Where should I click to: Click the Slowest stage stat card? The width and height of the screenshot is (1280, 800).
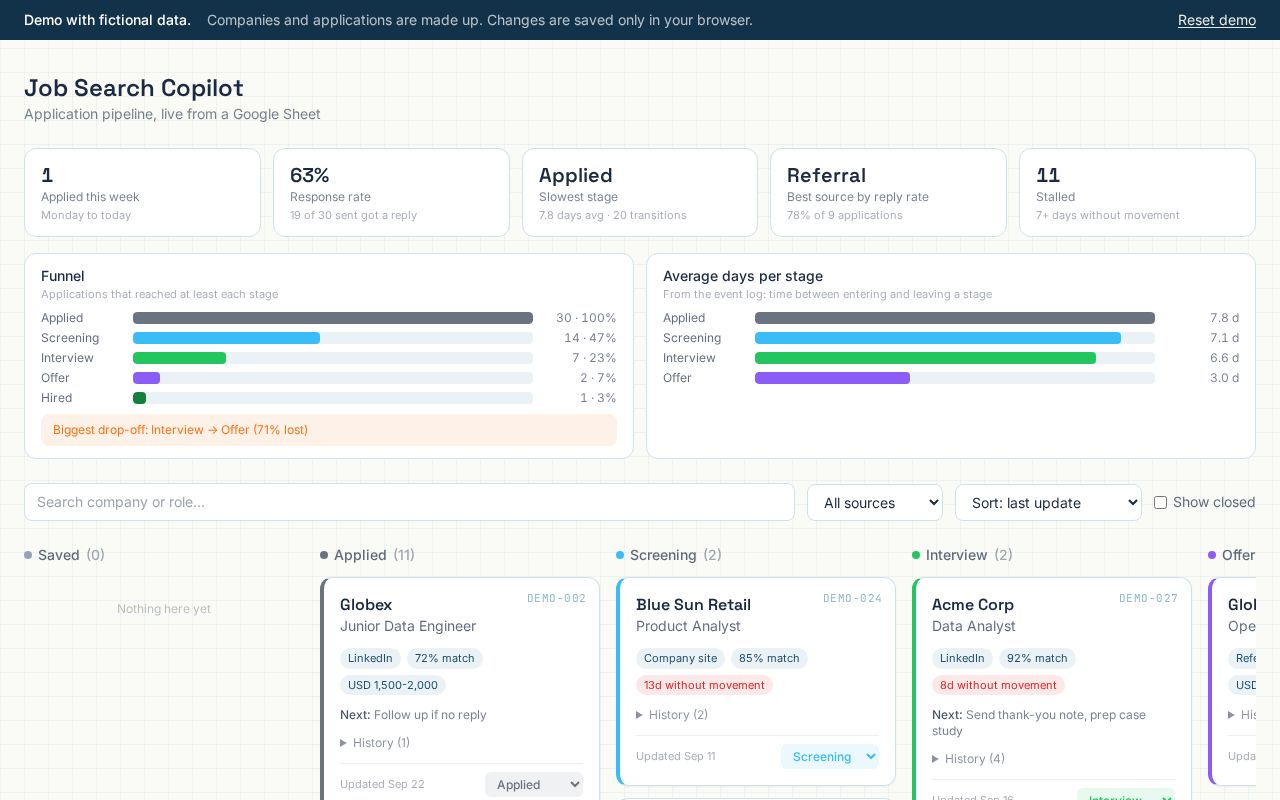tap(640, 193)
